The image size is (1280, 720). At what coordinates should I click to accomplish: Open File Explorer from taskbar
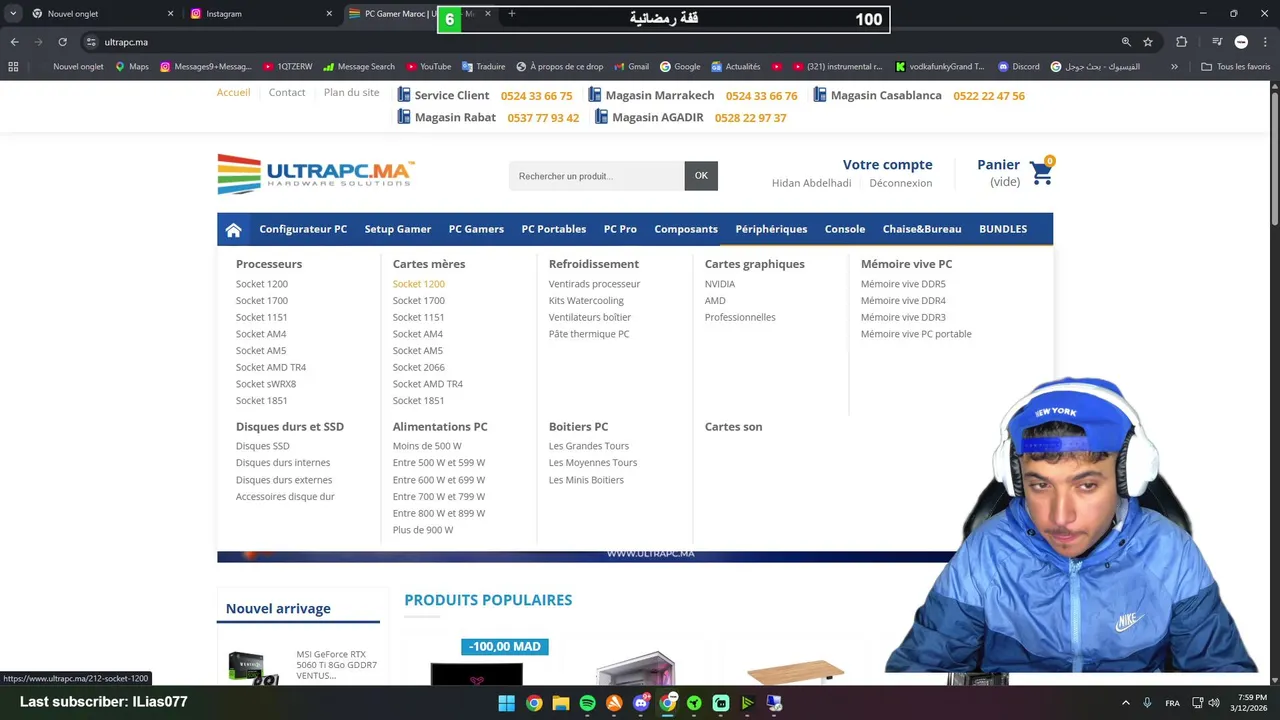[x=560, y=703]
